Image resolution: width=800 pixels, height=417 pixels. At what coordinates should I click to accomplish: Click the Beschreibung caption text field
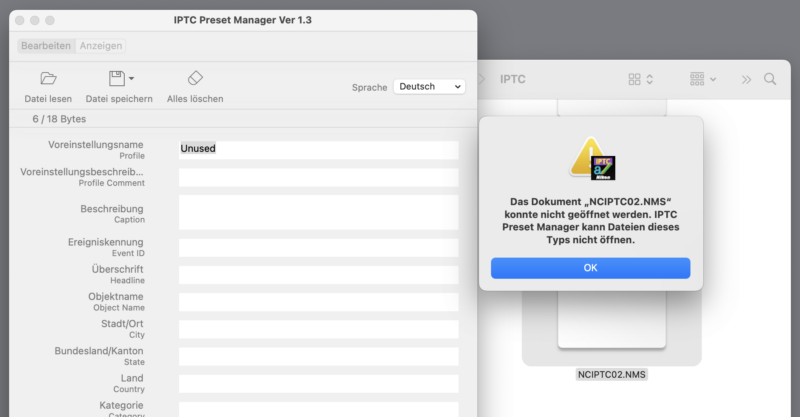tap(318, 212)
